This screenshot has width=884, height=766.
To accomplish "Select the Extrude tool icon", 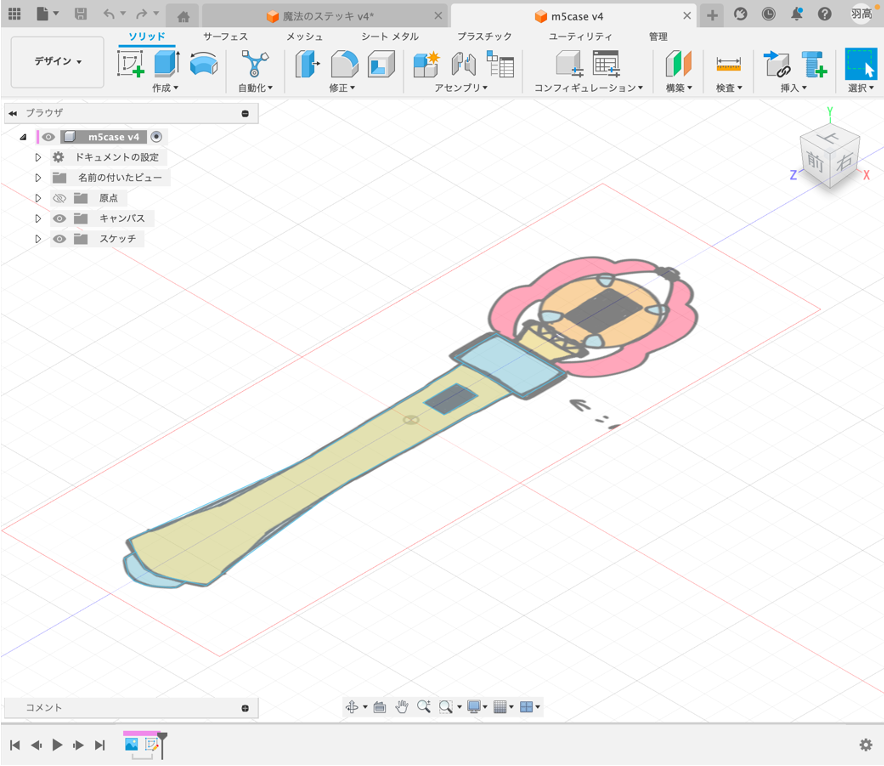I will pos(166,64).
